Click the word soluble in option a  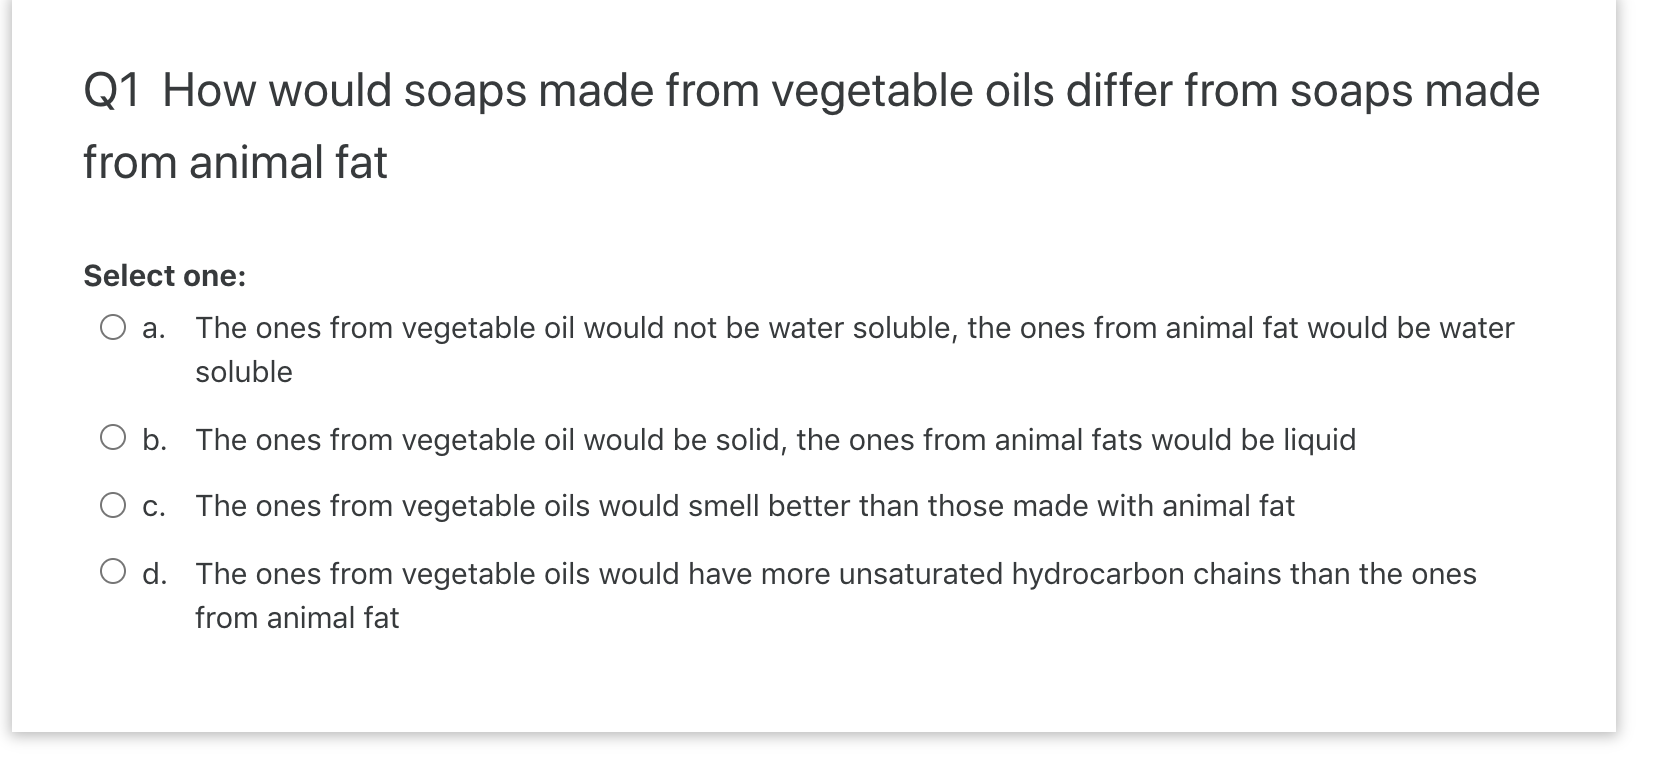pos(243,370)
